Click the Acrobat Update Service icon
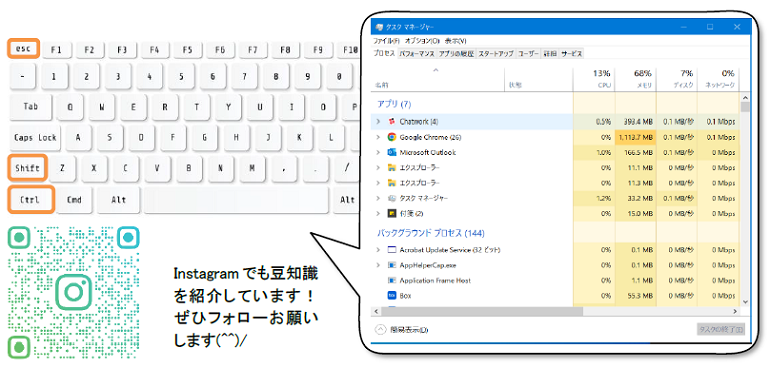Viewport: 770px width, 368px height. point(392,250)
